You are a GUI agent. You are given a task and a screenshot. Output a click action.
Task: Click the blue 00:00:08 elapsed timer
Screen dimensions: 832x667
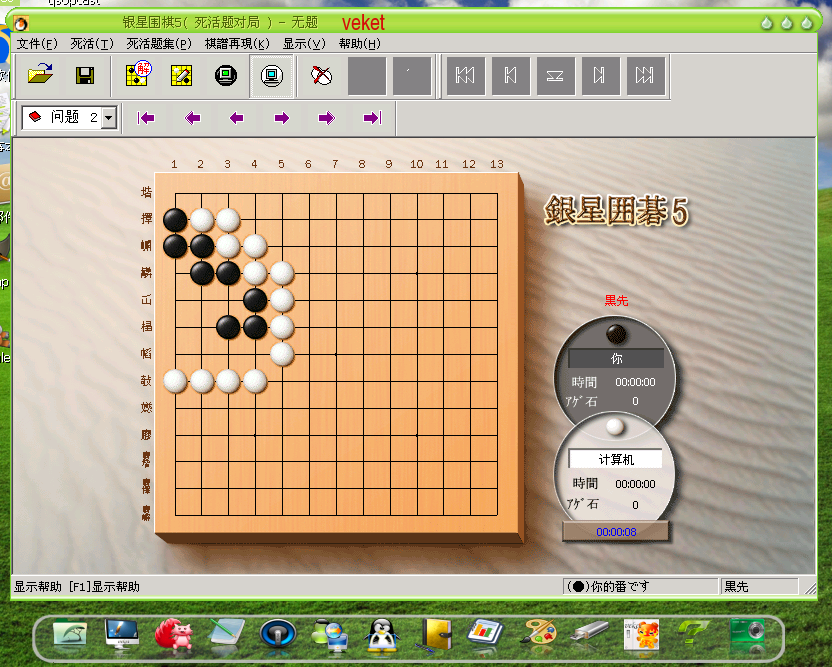point(616,532)
